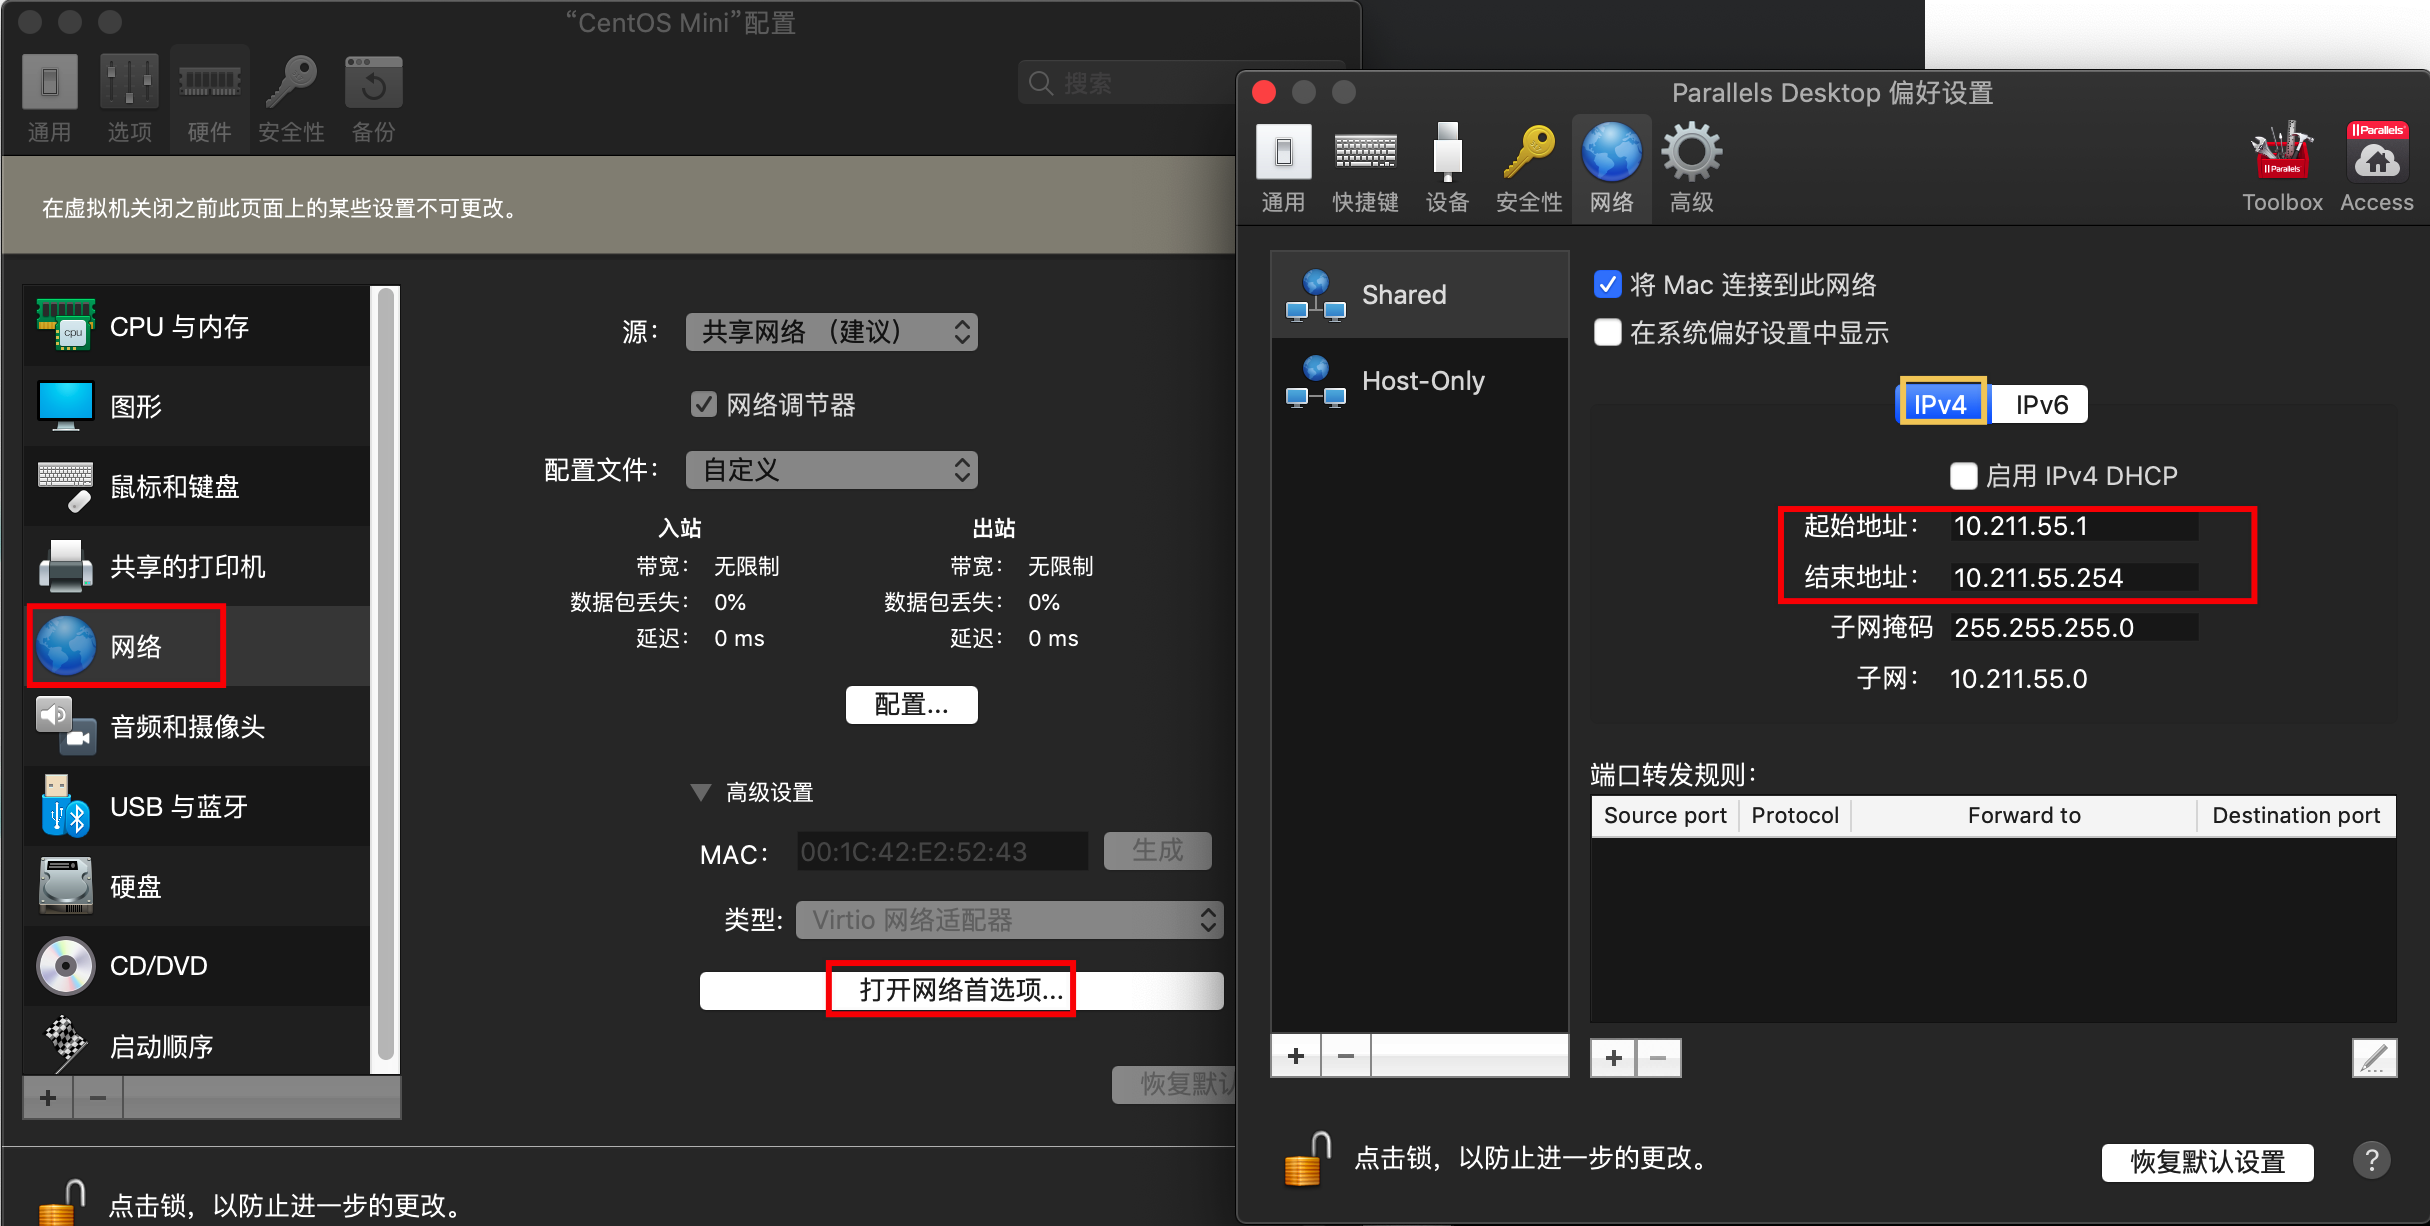Click the Forward to column header
This screenshot has width=2430, height=1226.
2024,816
